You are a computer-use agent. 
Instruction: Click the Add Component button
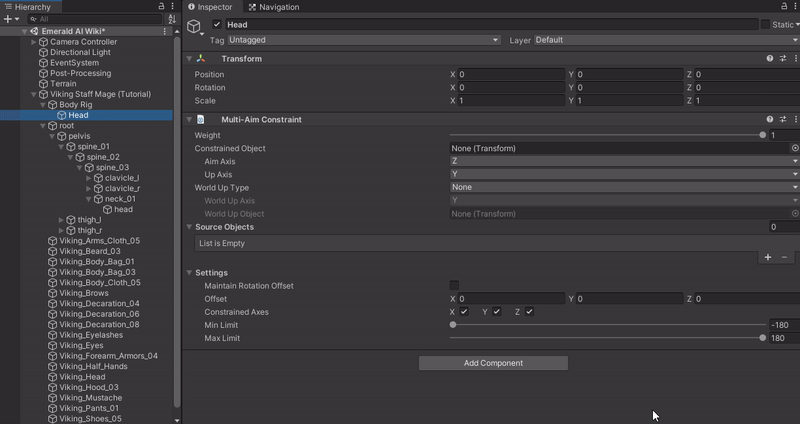[x=493, y=363]
